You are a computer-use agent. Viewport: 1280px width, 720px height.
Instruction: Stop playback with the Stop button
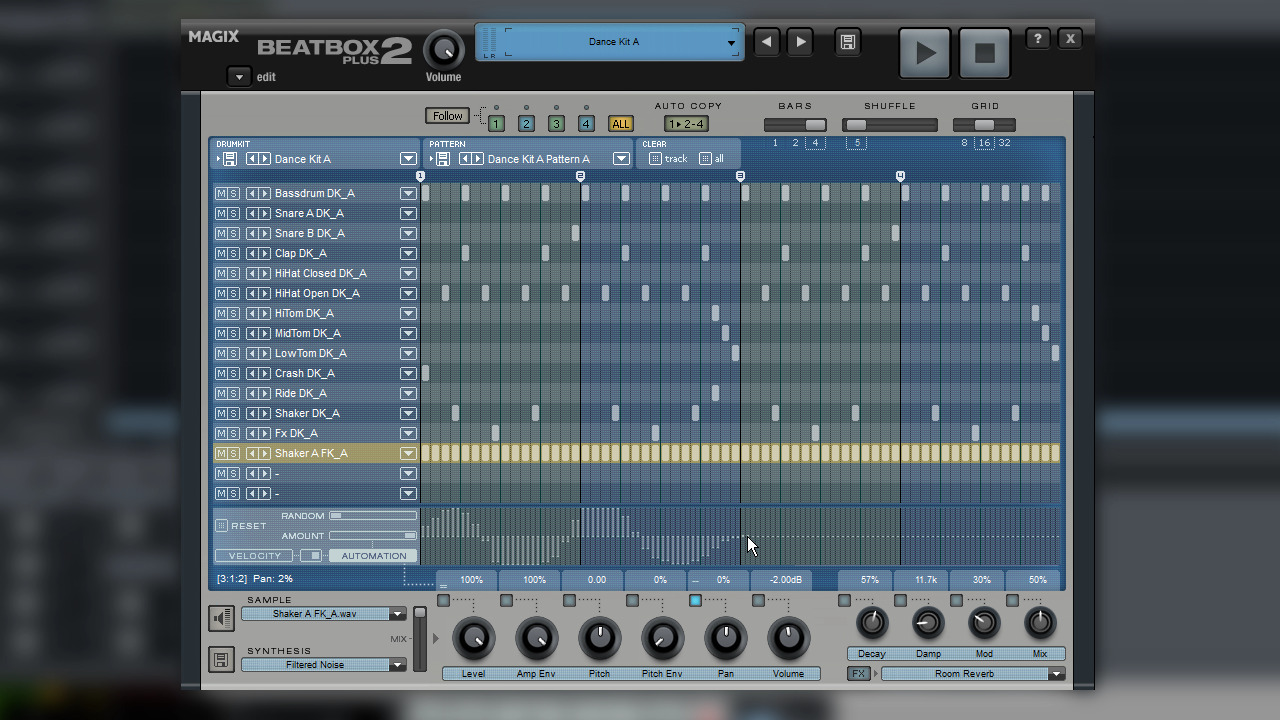(x=985, y=53)
